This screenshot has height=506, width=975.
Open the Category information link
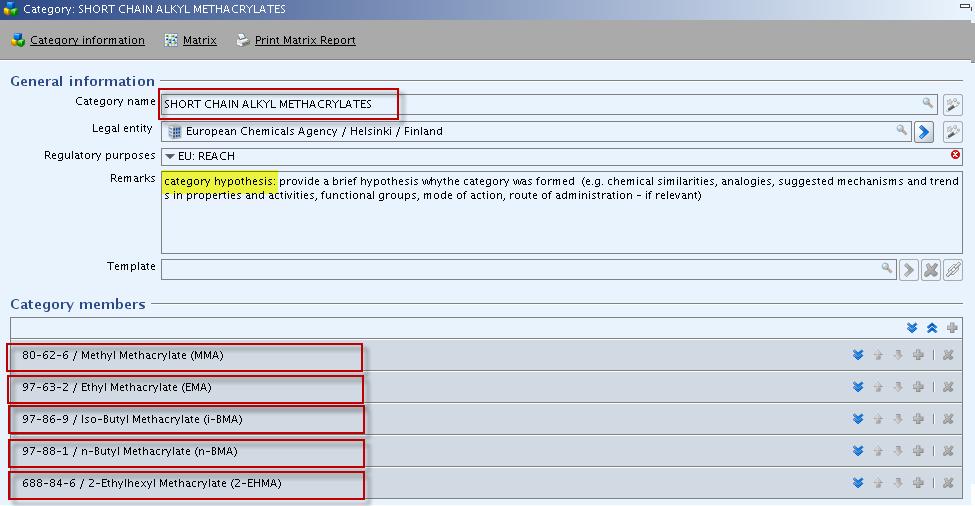point(87,40)
